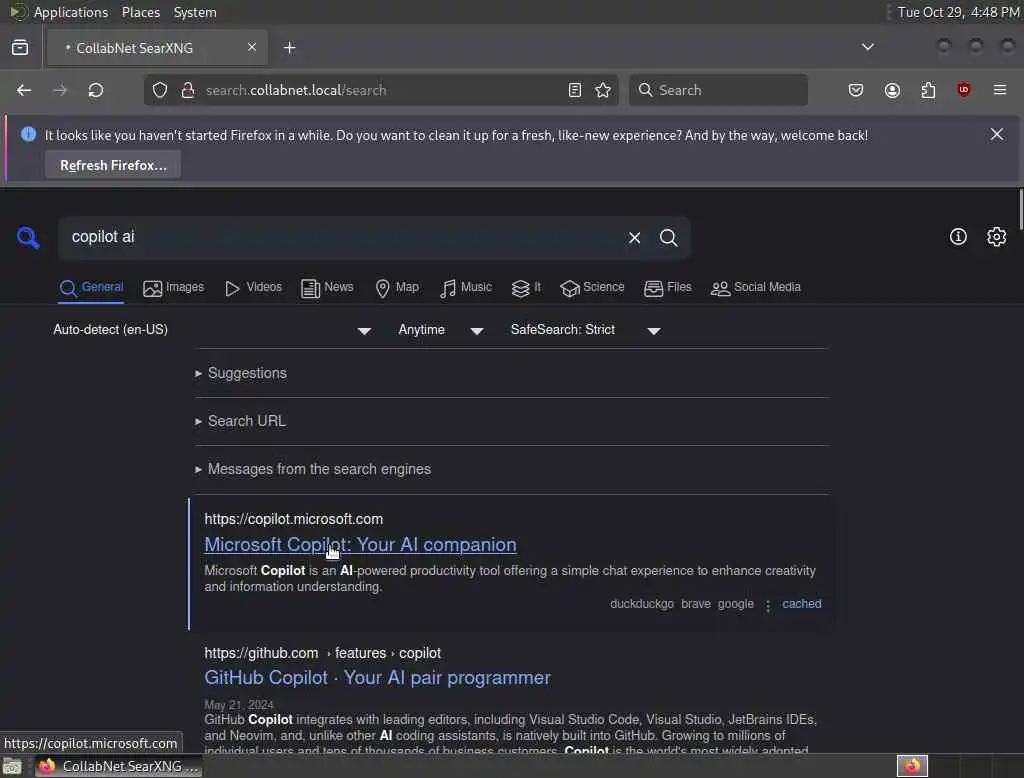
Task: Open Microsoft Copilot: Your AI companion link
Action: click(x=360, y=545)
